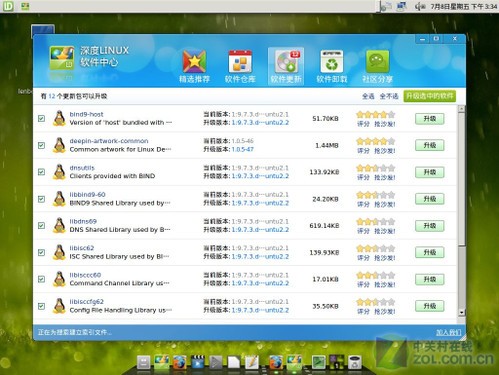Click the star rating of bind9-host
This screenshot has width=499, height=375.
click(376, 115)
